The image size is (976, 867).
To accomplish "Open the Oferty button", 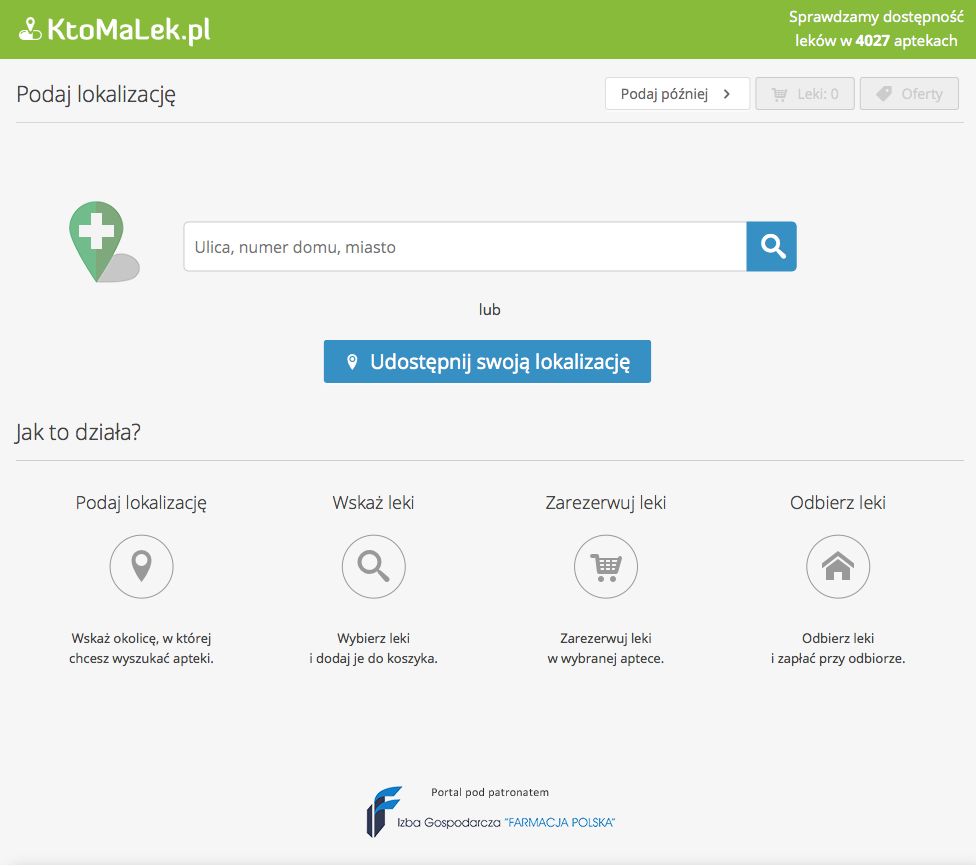I will click(909, 94).
